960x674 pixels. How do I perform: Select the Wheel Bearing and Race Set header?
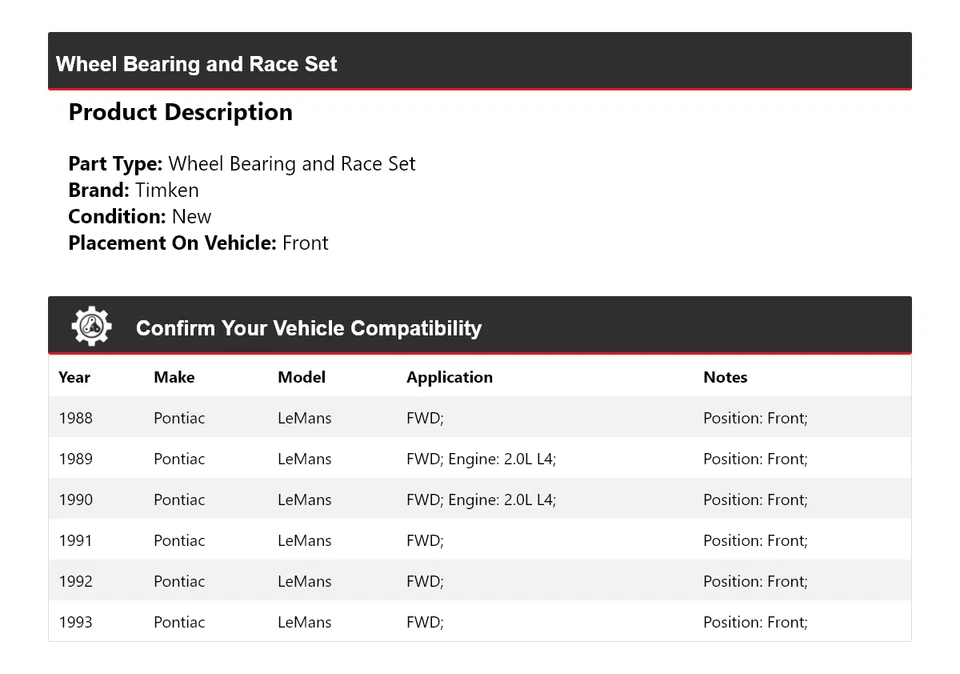coord(196,64)
